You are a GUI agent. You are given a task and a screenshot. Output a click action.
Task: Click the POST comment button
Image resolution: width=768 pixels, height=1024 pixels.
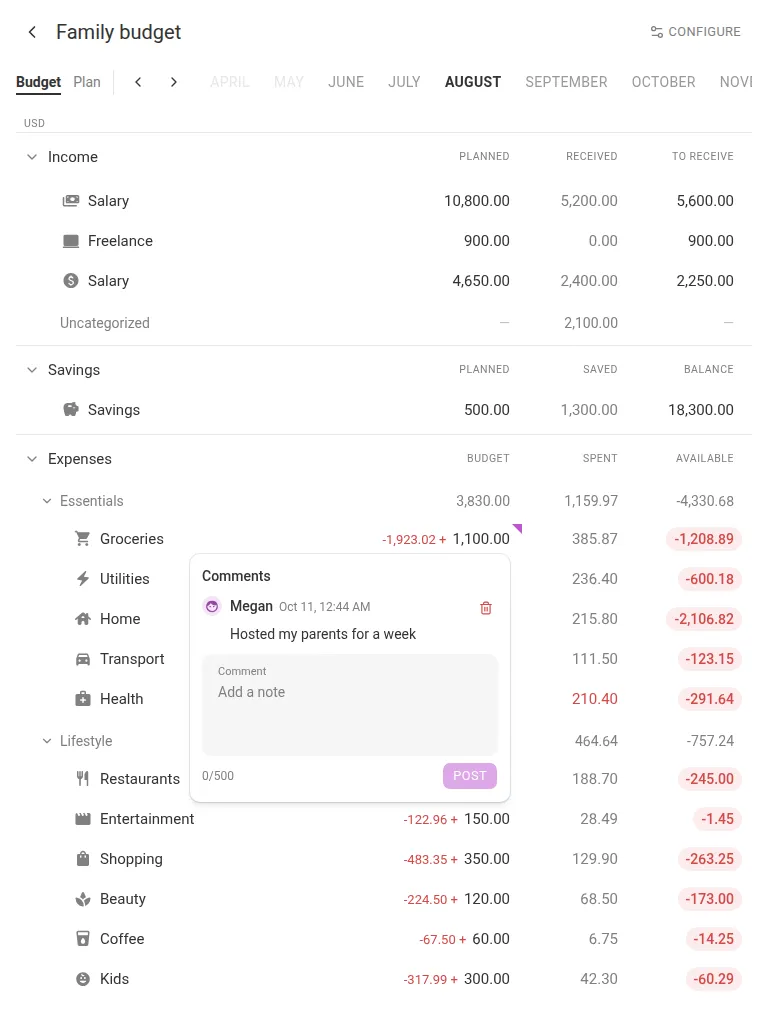tap(470, 776)
